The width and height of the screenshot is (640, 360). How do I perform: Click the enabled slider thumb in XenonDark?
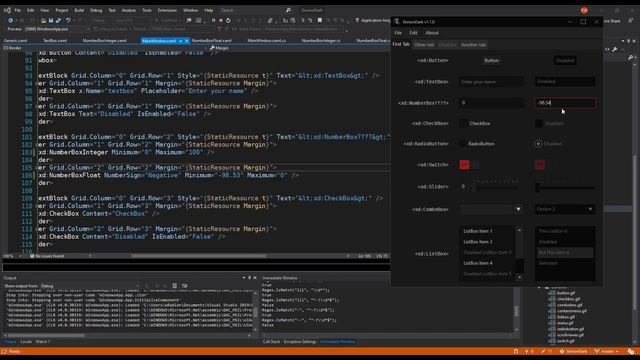[474, 187]
